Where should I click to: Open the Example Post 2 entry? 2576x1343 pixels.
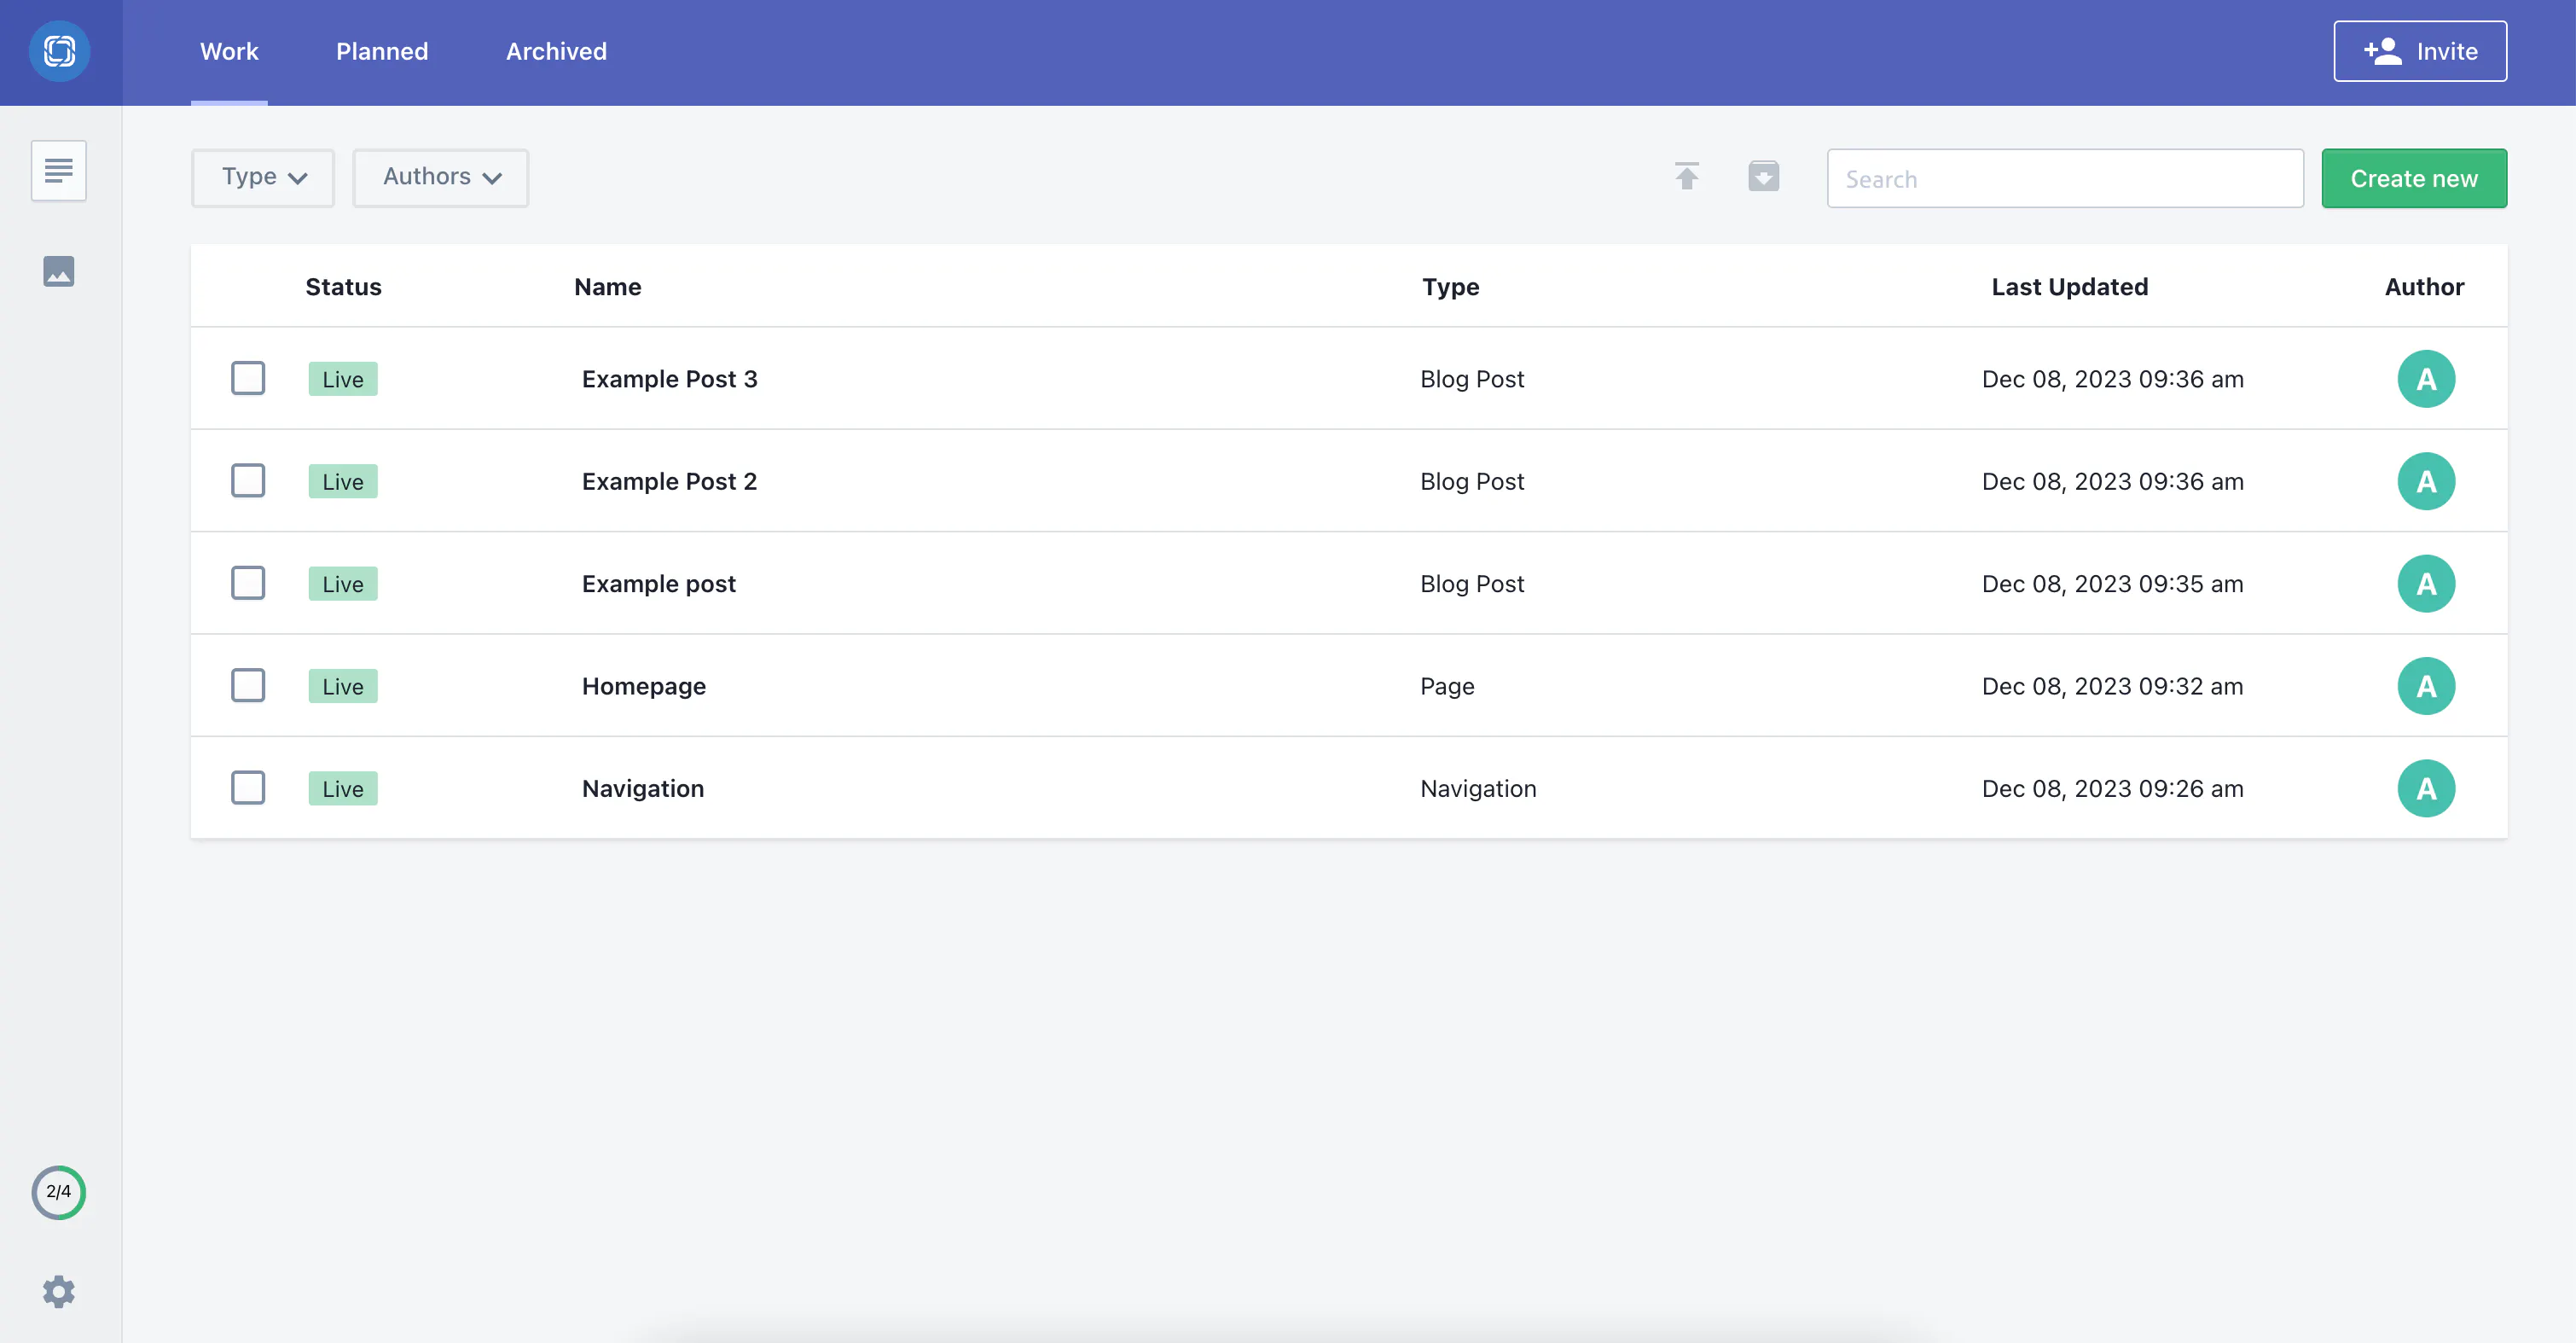pyautogui.click(x=669, y=481)
